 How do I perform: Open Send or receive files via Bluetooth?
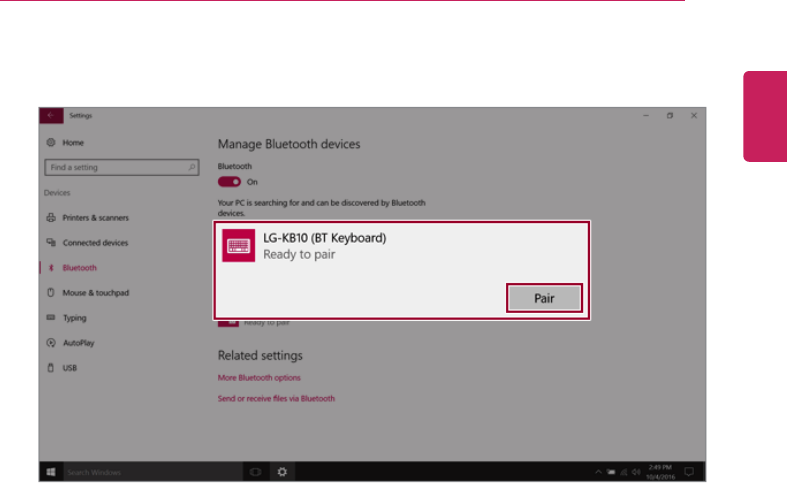point(276,399)
